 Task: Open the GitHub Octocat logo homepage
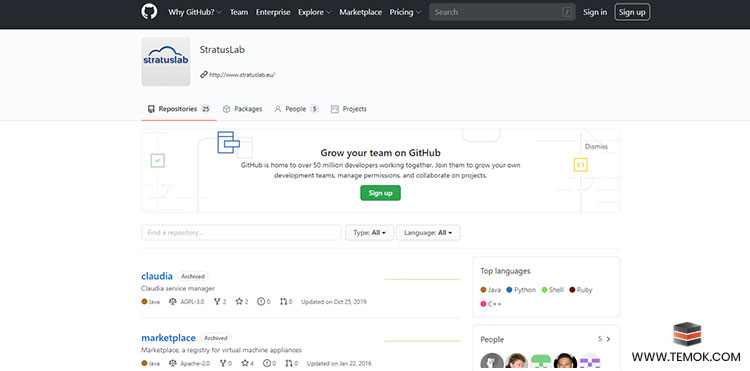coord(149,12)
